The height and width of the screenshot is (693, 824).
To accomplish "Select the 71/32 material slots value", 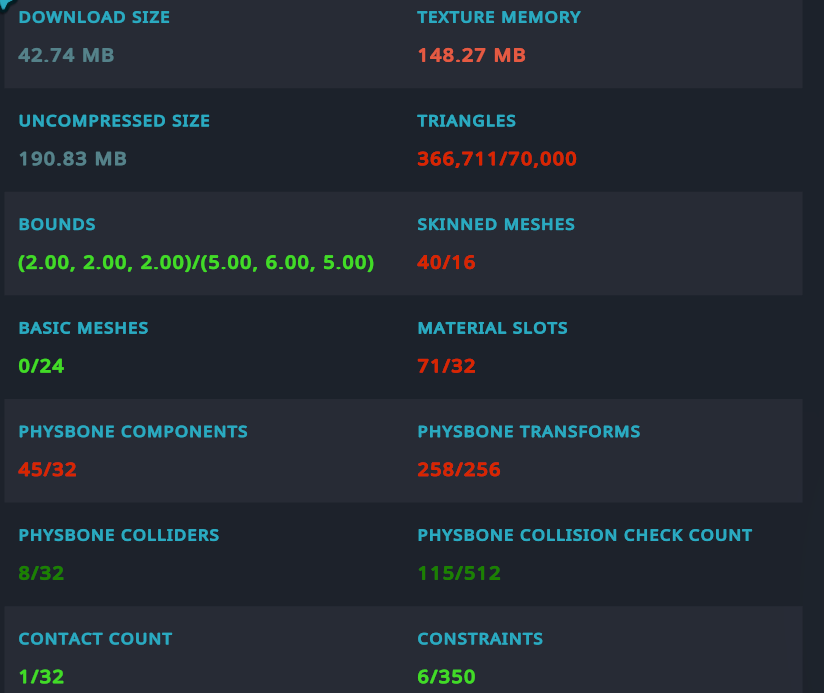I will tap(446, 366).
